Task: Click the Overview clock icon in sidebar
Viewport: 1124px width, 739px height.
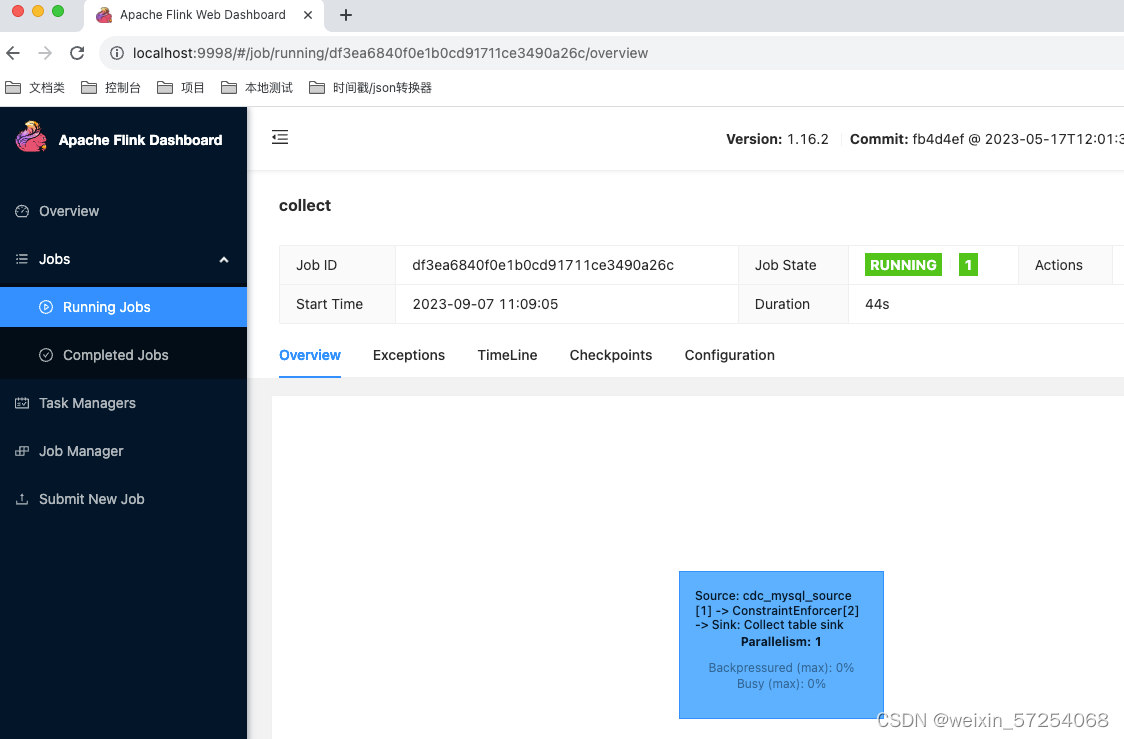Action: [22, 211]
